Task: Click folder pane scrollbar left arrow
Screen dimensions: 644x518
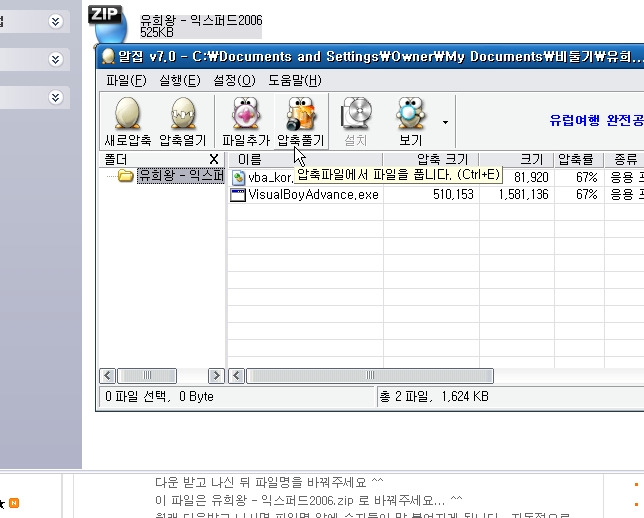Action: pyautogui.click(x=108, y=375)
